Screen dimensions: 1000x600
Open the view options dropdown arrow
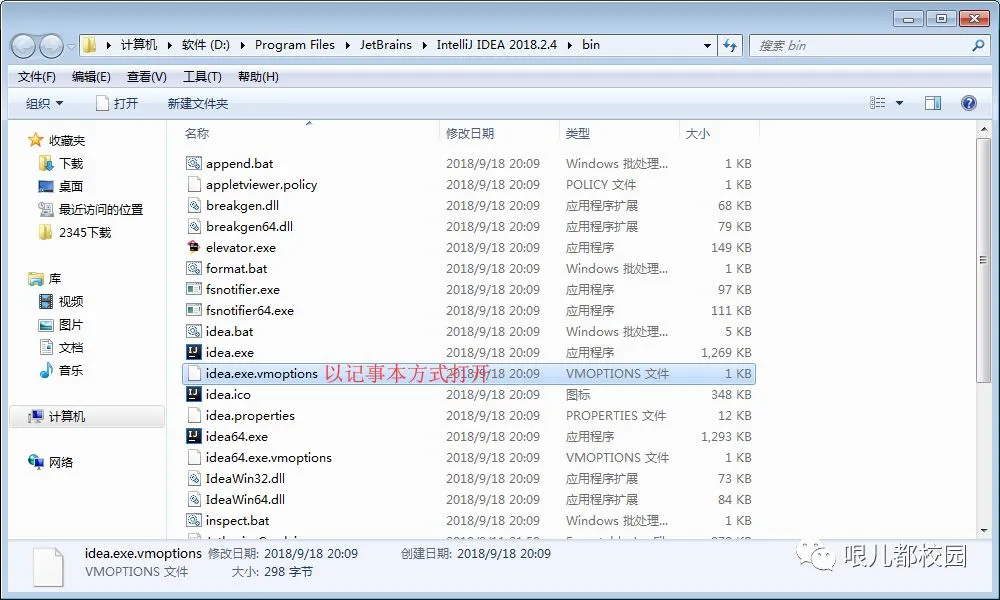(x=899, y=103)
